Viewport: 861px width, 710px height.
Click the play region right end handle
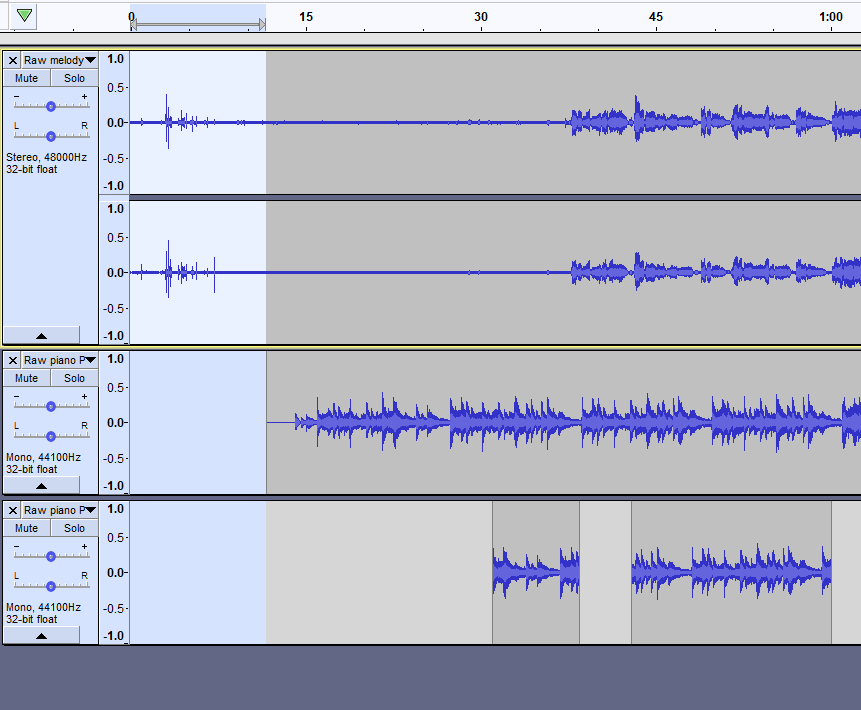262,24
